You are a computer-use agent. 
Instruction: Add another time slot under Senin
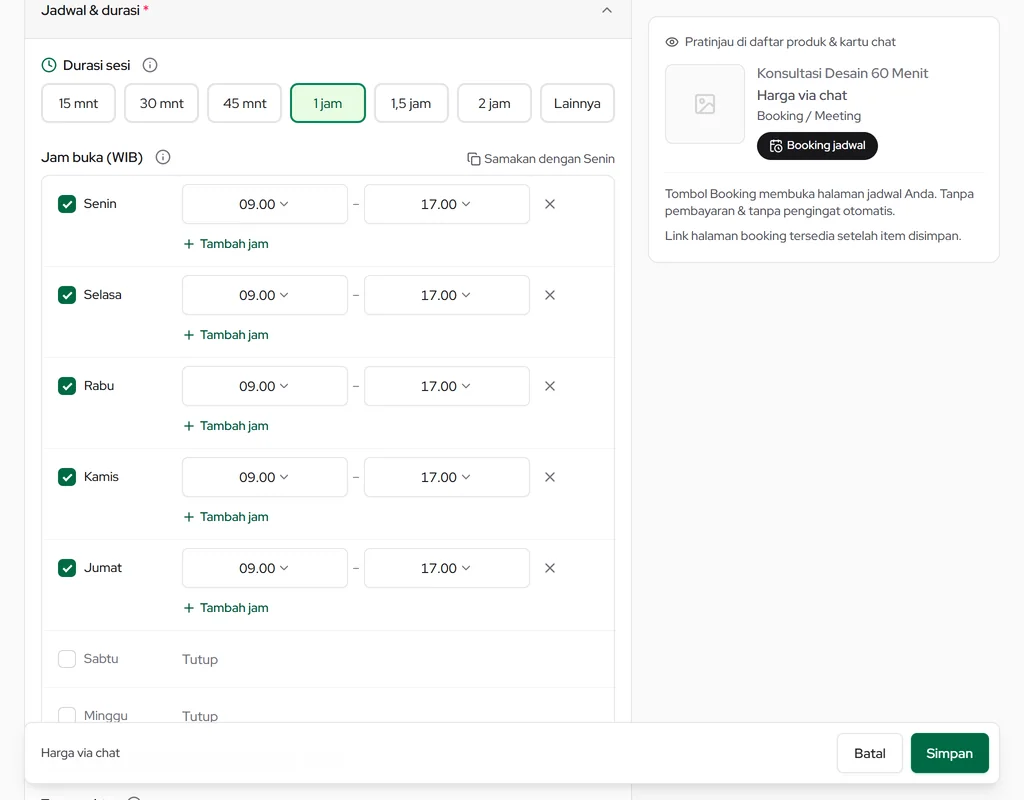(x=226, y=244)
